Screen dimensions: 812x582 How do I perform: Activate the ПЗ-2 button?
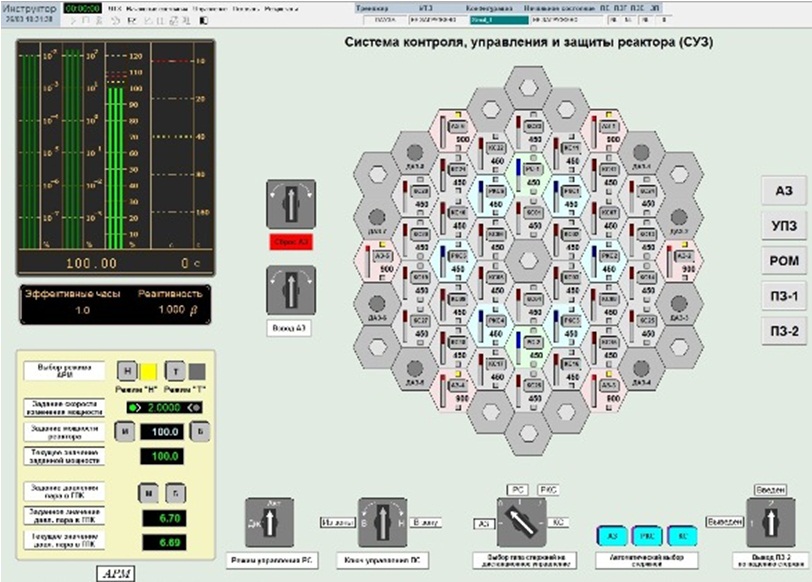tap(784, 331)
